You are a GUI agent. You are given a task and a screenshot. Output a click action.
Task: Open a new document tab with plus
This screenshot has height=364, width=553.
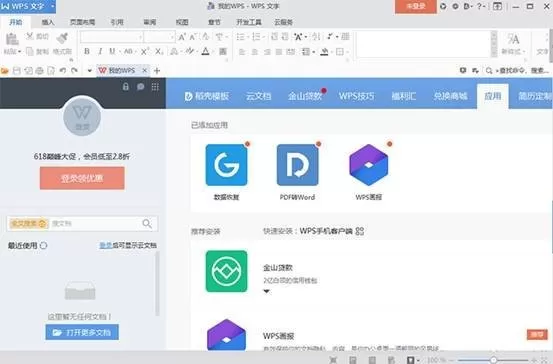[157, 71]
